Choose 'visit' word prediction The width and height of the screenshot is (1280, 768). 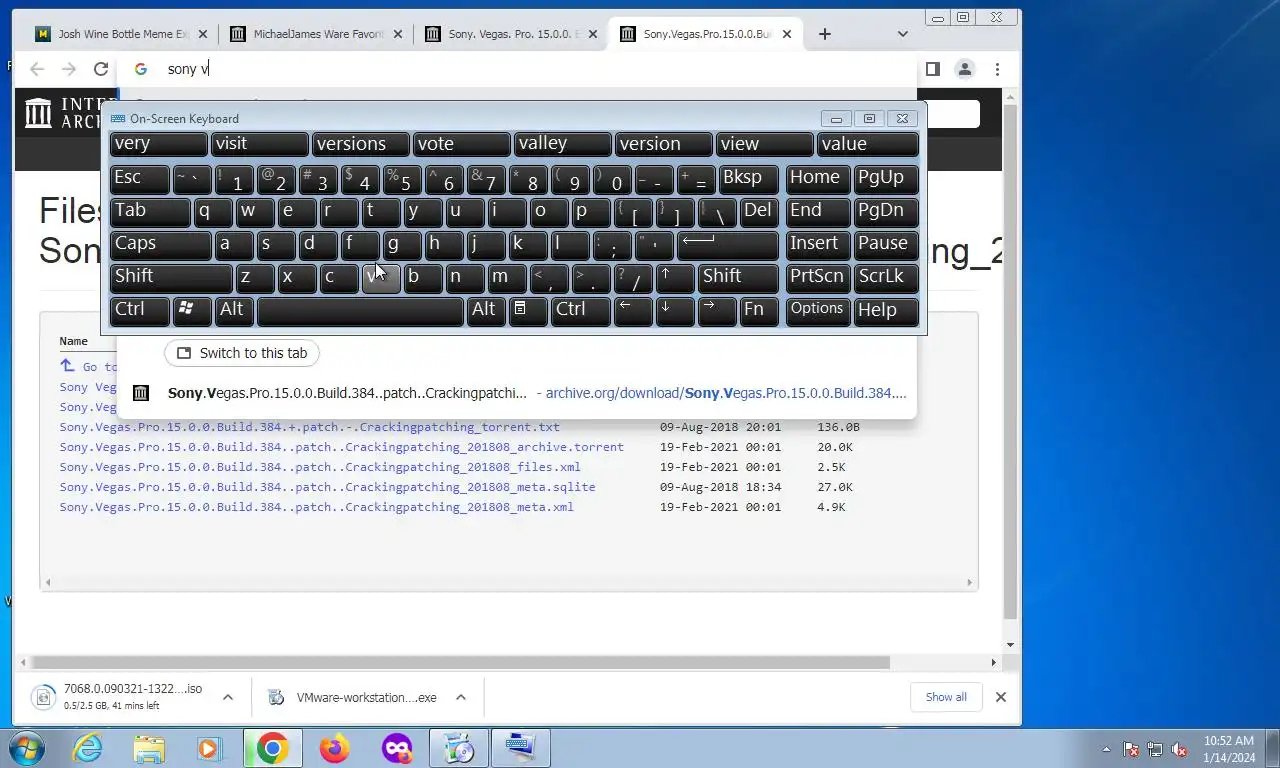click(260, 144)
